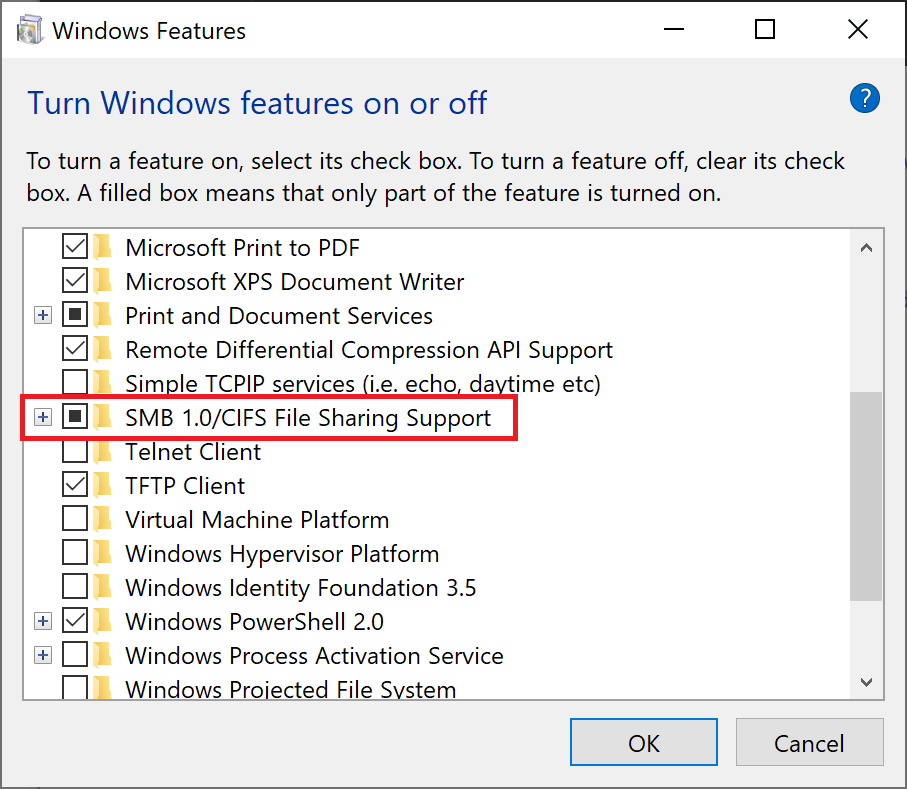
Task: Open the Help question mark icon
Action: pyautogui.click(x=864, y=98)
